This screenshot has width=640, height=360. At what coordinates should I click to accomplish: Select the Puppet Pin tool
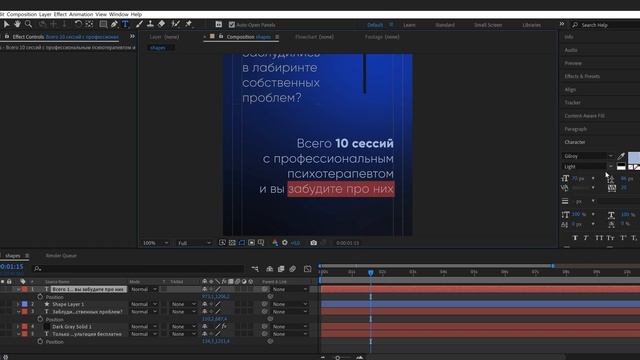[189, 24]
